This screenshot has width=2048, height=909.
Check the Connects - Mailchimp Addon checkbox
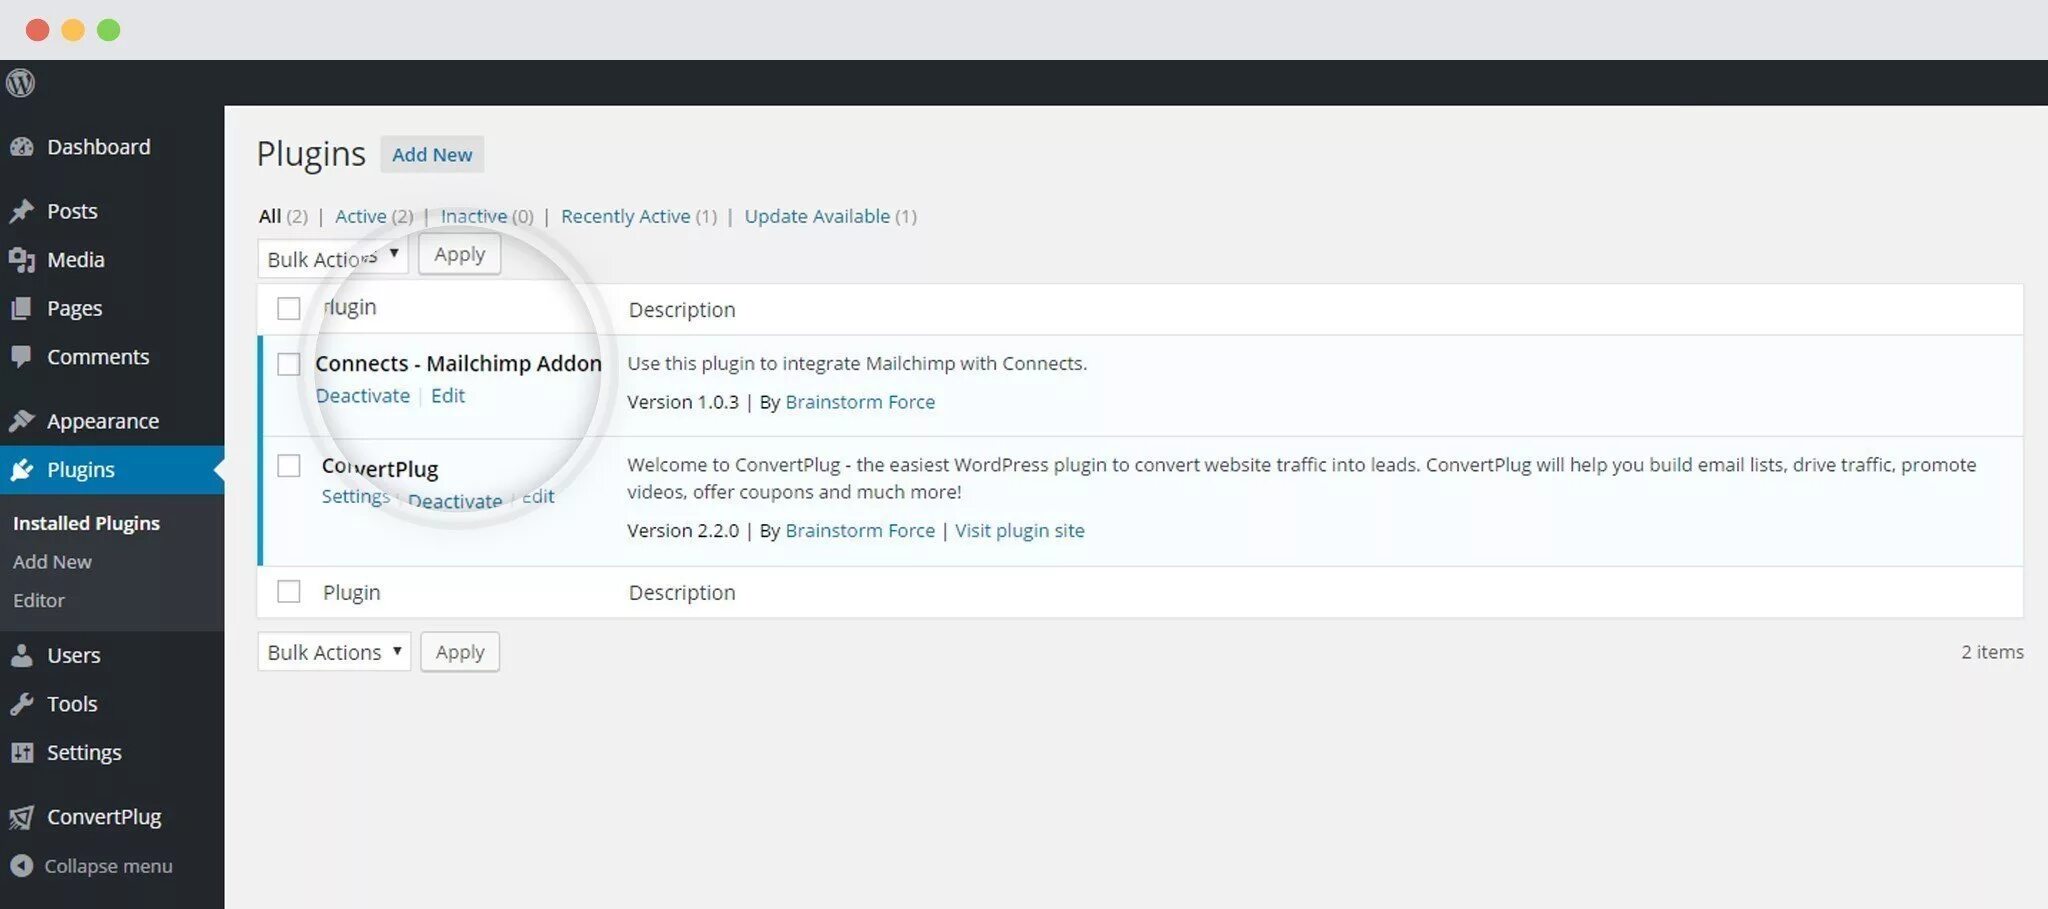pyautogui.click(x=289, y=364)
